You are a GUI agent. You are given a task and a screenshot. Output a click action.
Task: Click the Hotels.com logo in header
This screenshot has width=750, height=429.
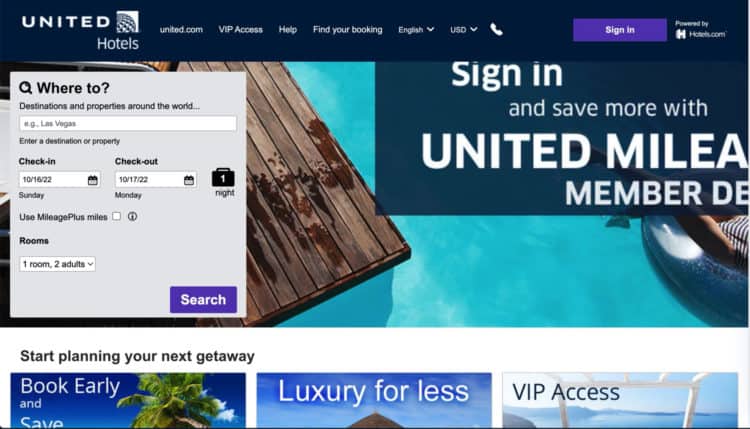(x=701, y=34)
